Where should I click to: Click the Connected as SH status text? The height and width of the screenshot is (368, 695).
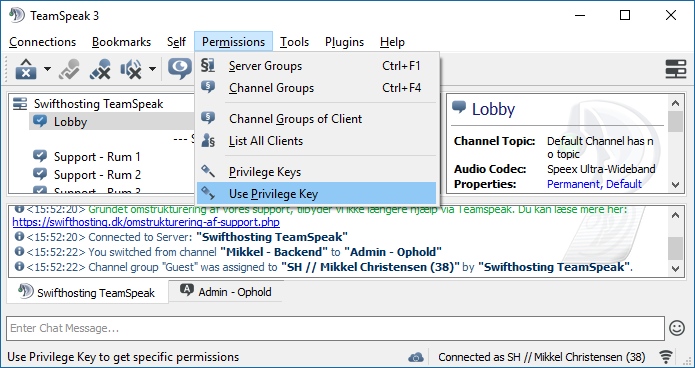(x=542, y=357)
